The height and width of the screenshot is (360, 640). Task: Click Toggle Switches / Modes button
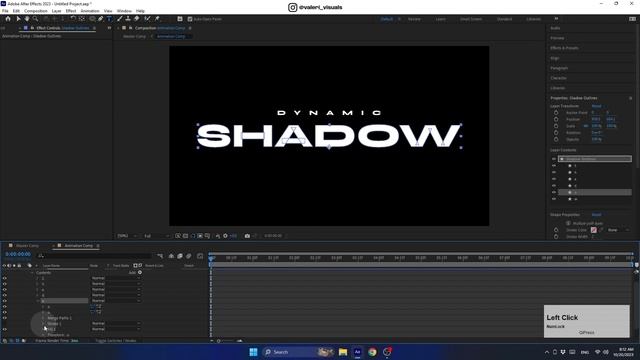tap(116, 340)
